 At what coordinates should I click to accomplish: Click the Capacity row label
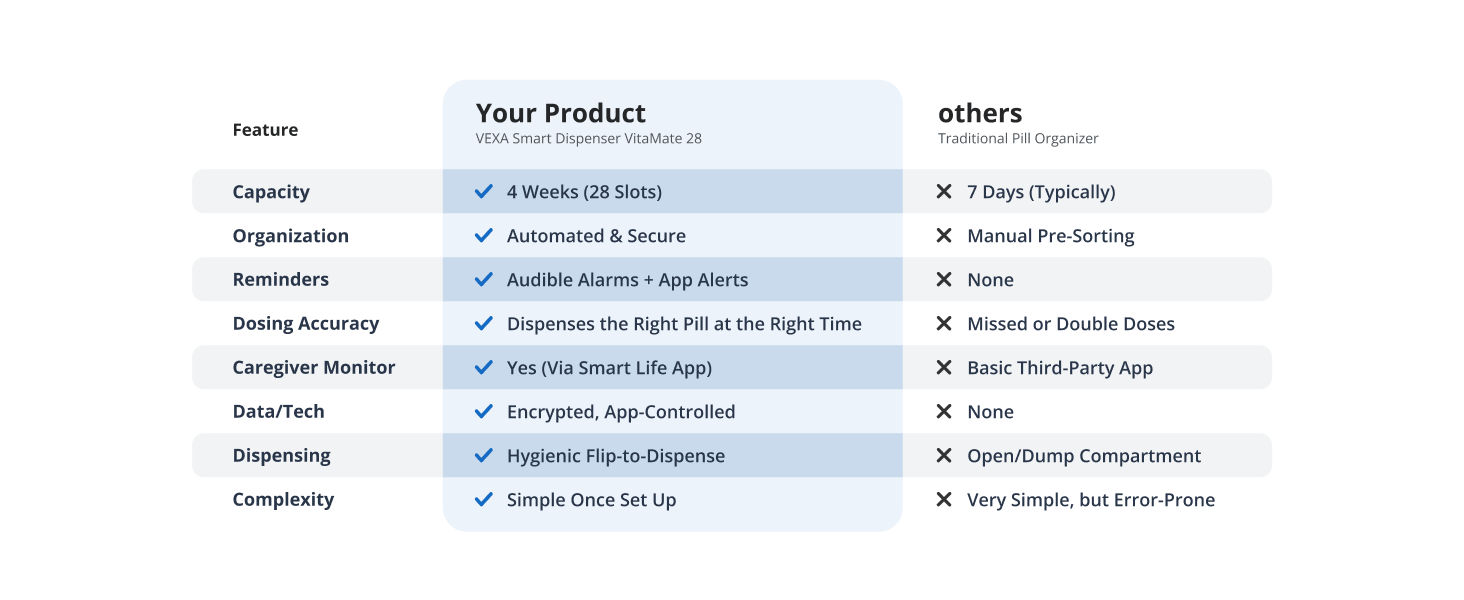click(x=271, y=192)
